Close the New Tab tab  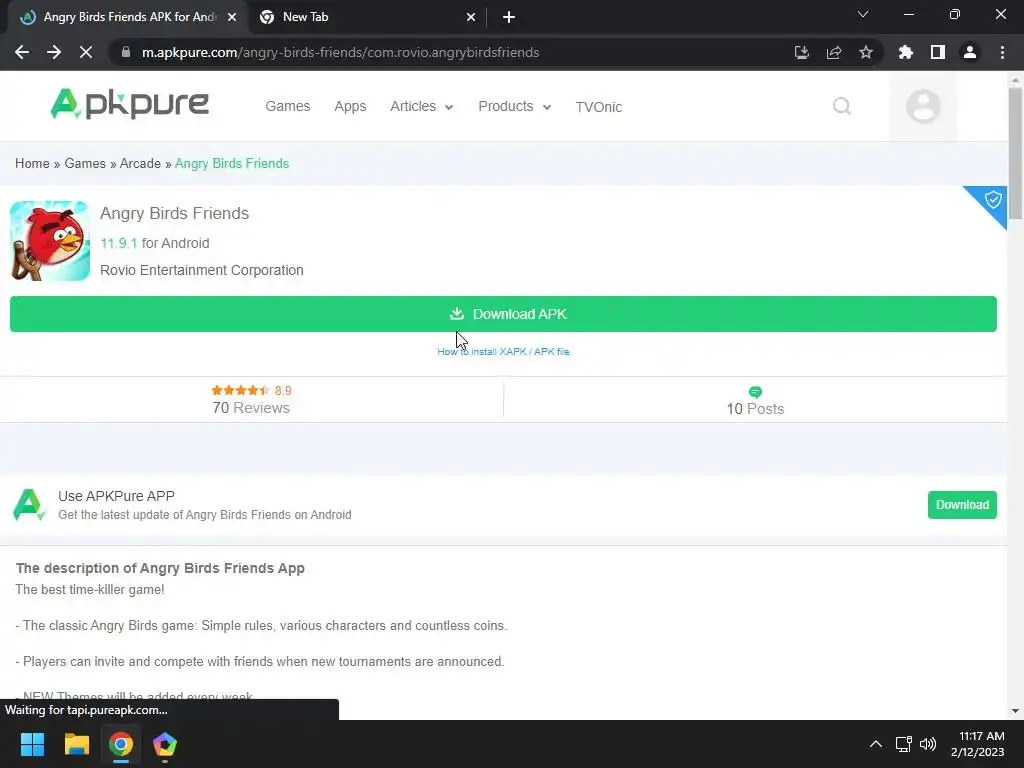[471, 18]
